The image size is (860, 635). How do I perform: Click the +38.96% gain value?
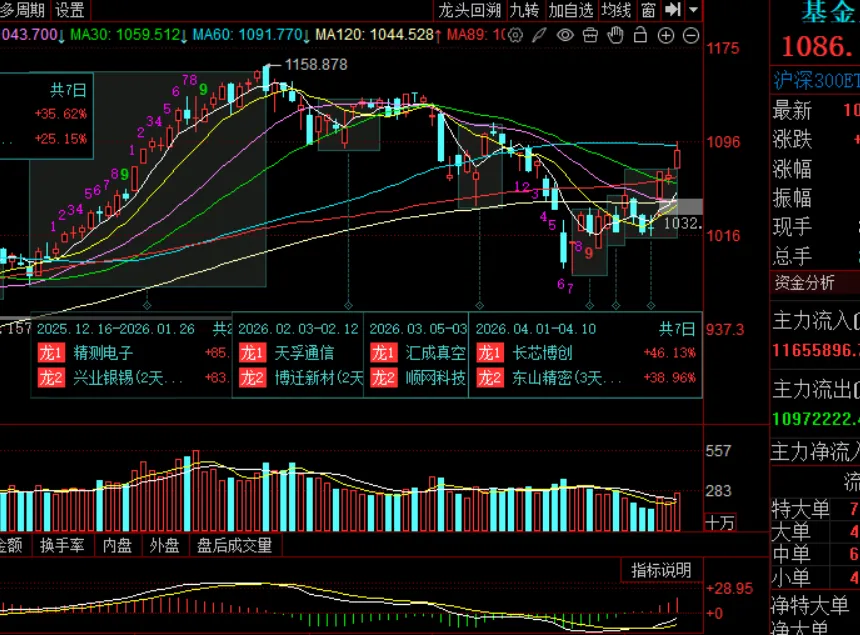(x=670, y=378)
